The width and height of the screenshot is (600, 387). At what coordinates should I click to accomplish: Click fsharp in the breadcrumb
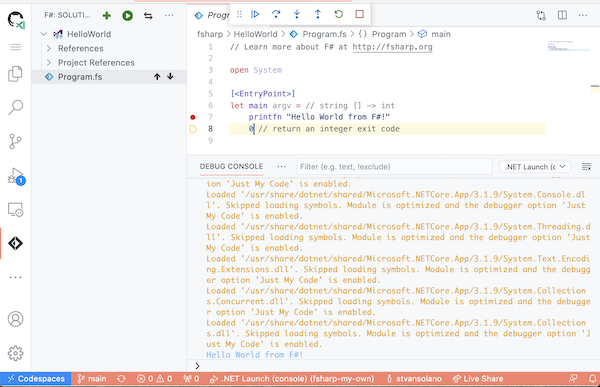(x=210, y=34)
